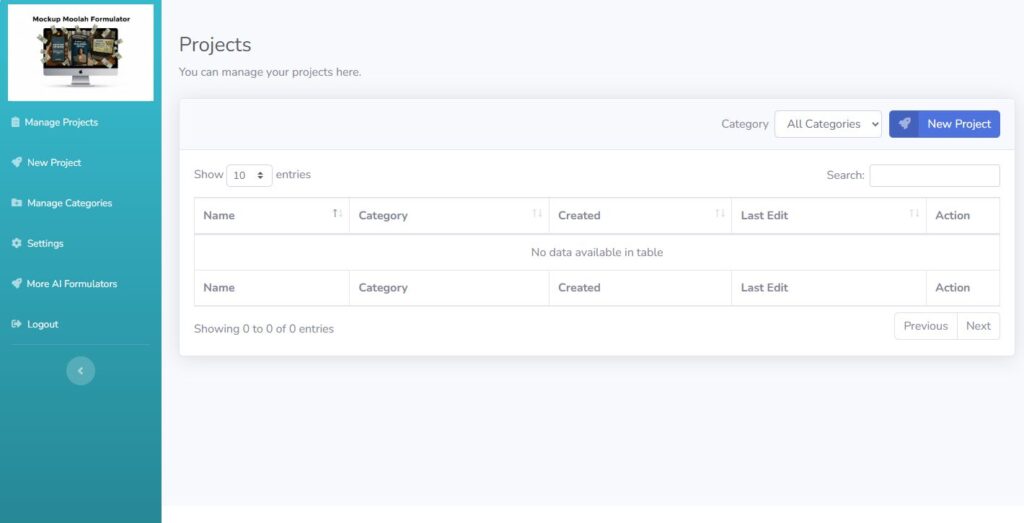The image size is (1024, 523).
Task: Click the clipboard icon beside Manage Projects
Action: point(16,122)
